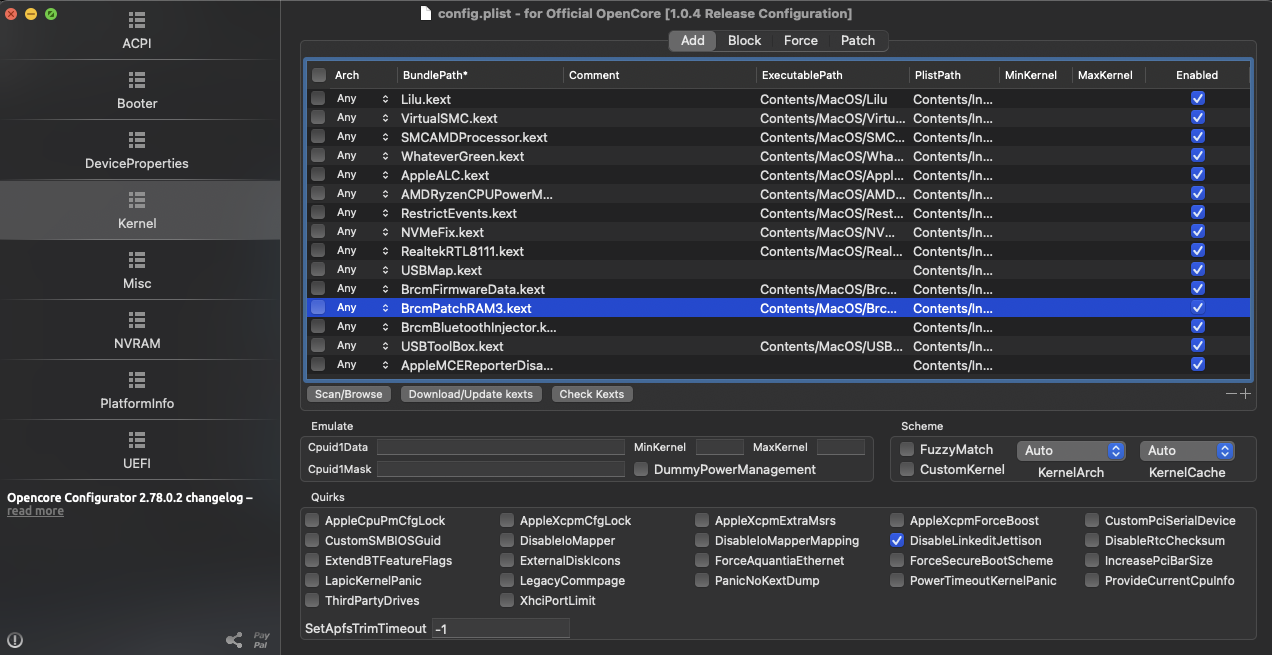Click the Download/Update kexts button

[470, 394]
